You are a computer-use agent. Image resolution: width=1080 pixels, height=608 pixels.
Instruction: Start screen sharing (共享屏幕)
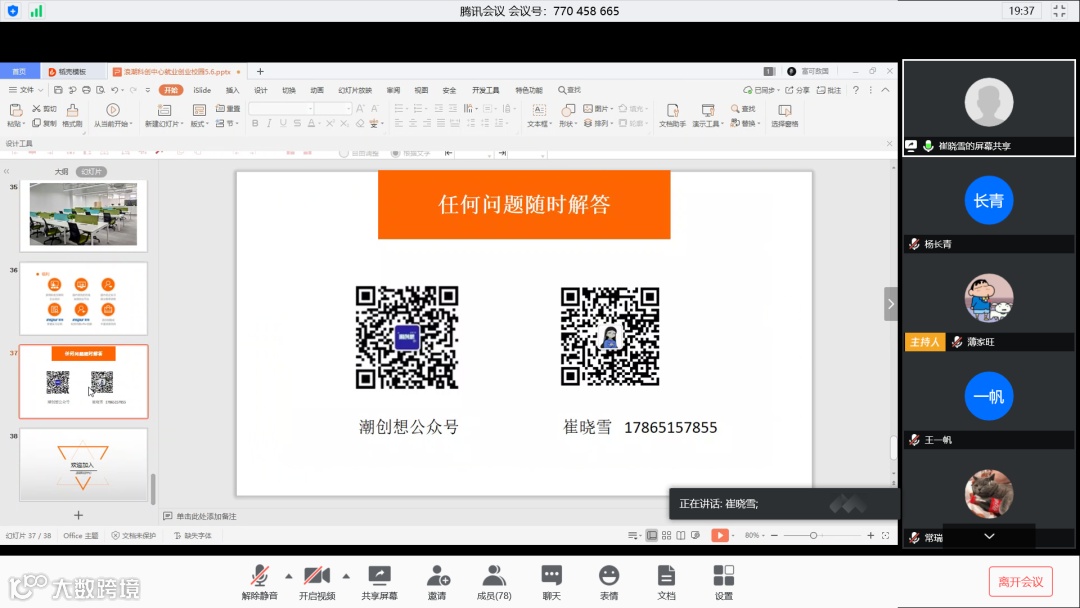point(380,582)
